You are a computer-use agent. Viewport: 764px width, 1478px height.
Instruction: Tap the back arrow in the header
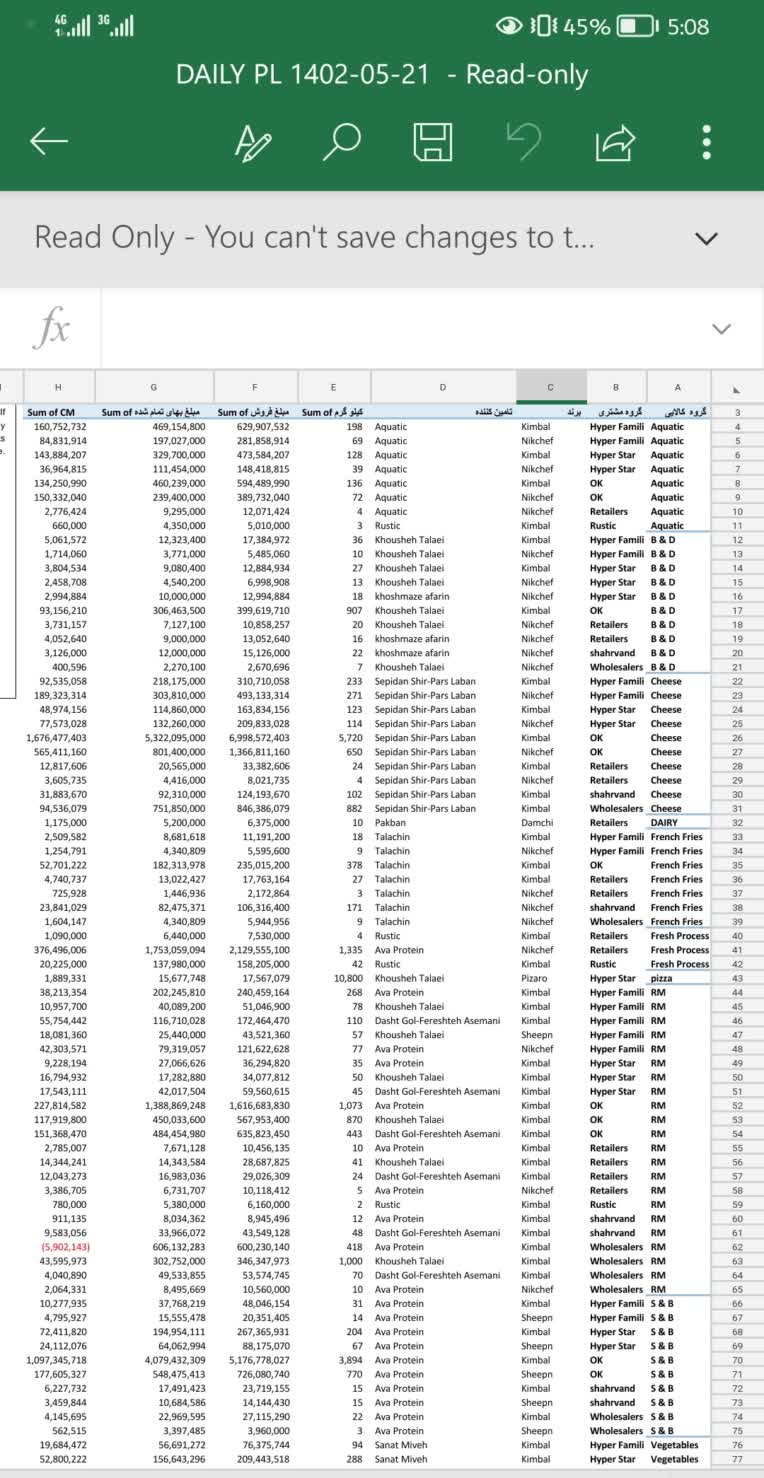[x=49, y=141]
